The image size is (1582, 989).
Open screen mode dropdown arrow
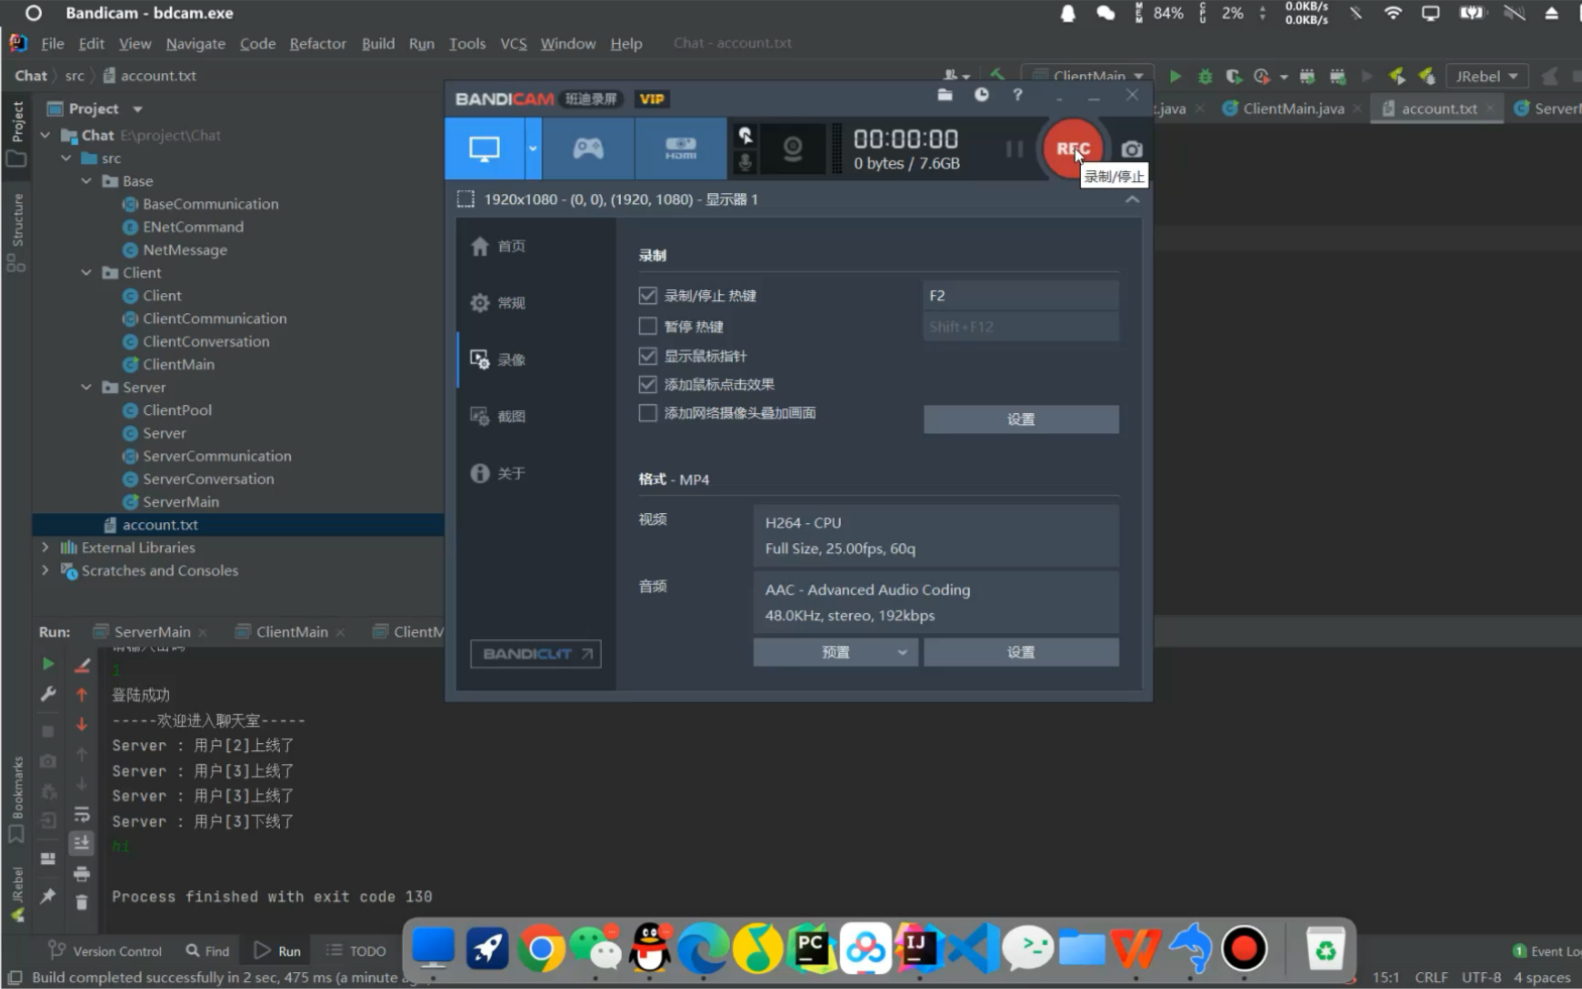click(533, 149)
